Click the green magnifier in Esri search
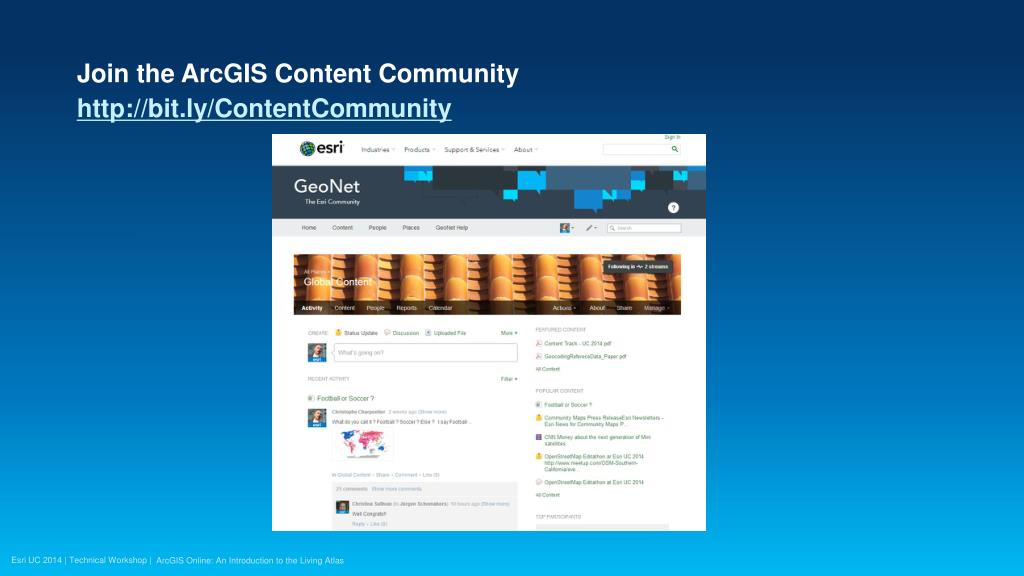 (x=675, y=149)
